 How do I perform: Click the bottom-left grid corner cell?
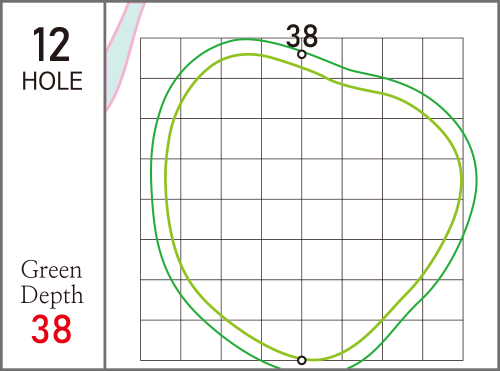[160, 340]
